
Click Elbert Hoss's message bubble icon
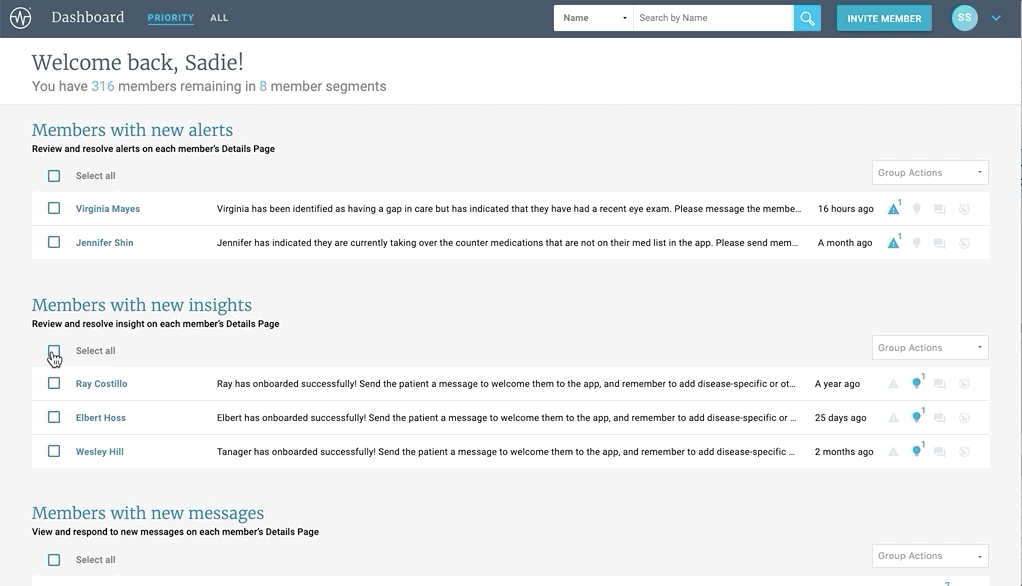(939, 418)
